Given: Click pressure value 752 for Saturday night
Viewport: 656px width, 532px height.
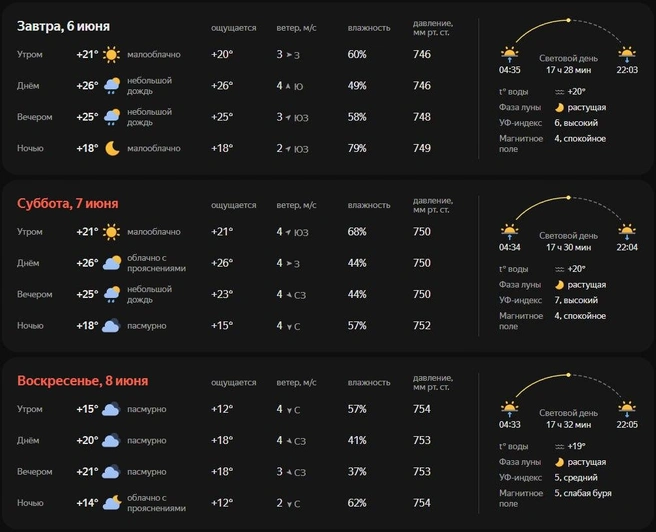Looking at the screenshot, I should click(422, 325).
